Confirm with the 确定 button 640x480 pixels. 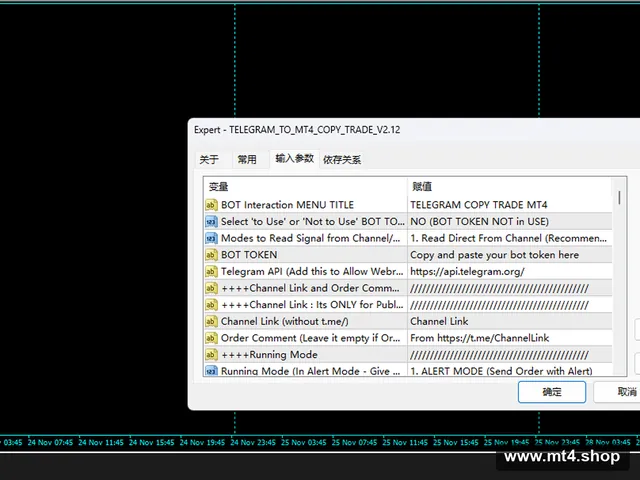coord(552,392)
